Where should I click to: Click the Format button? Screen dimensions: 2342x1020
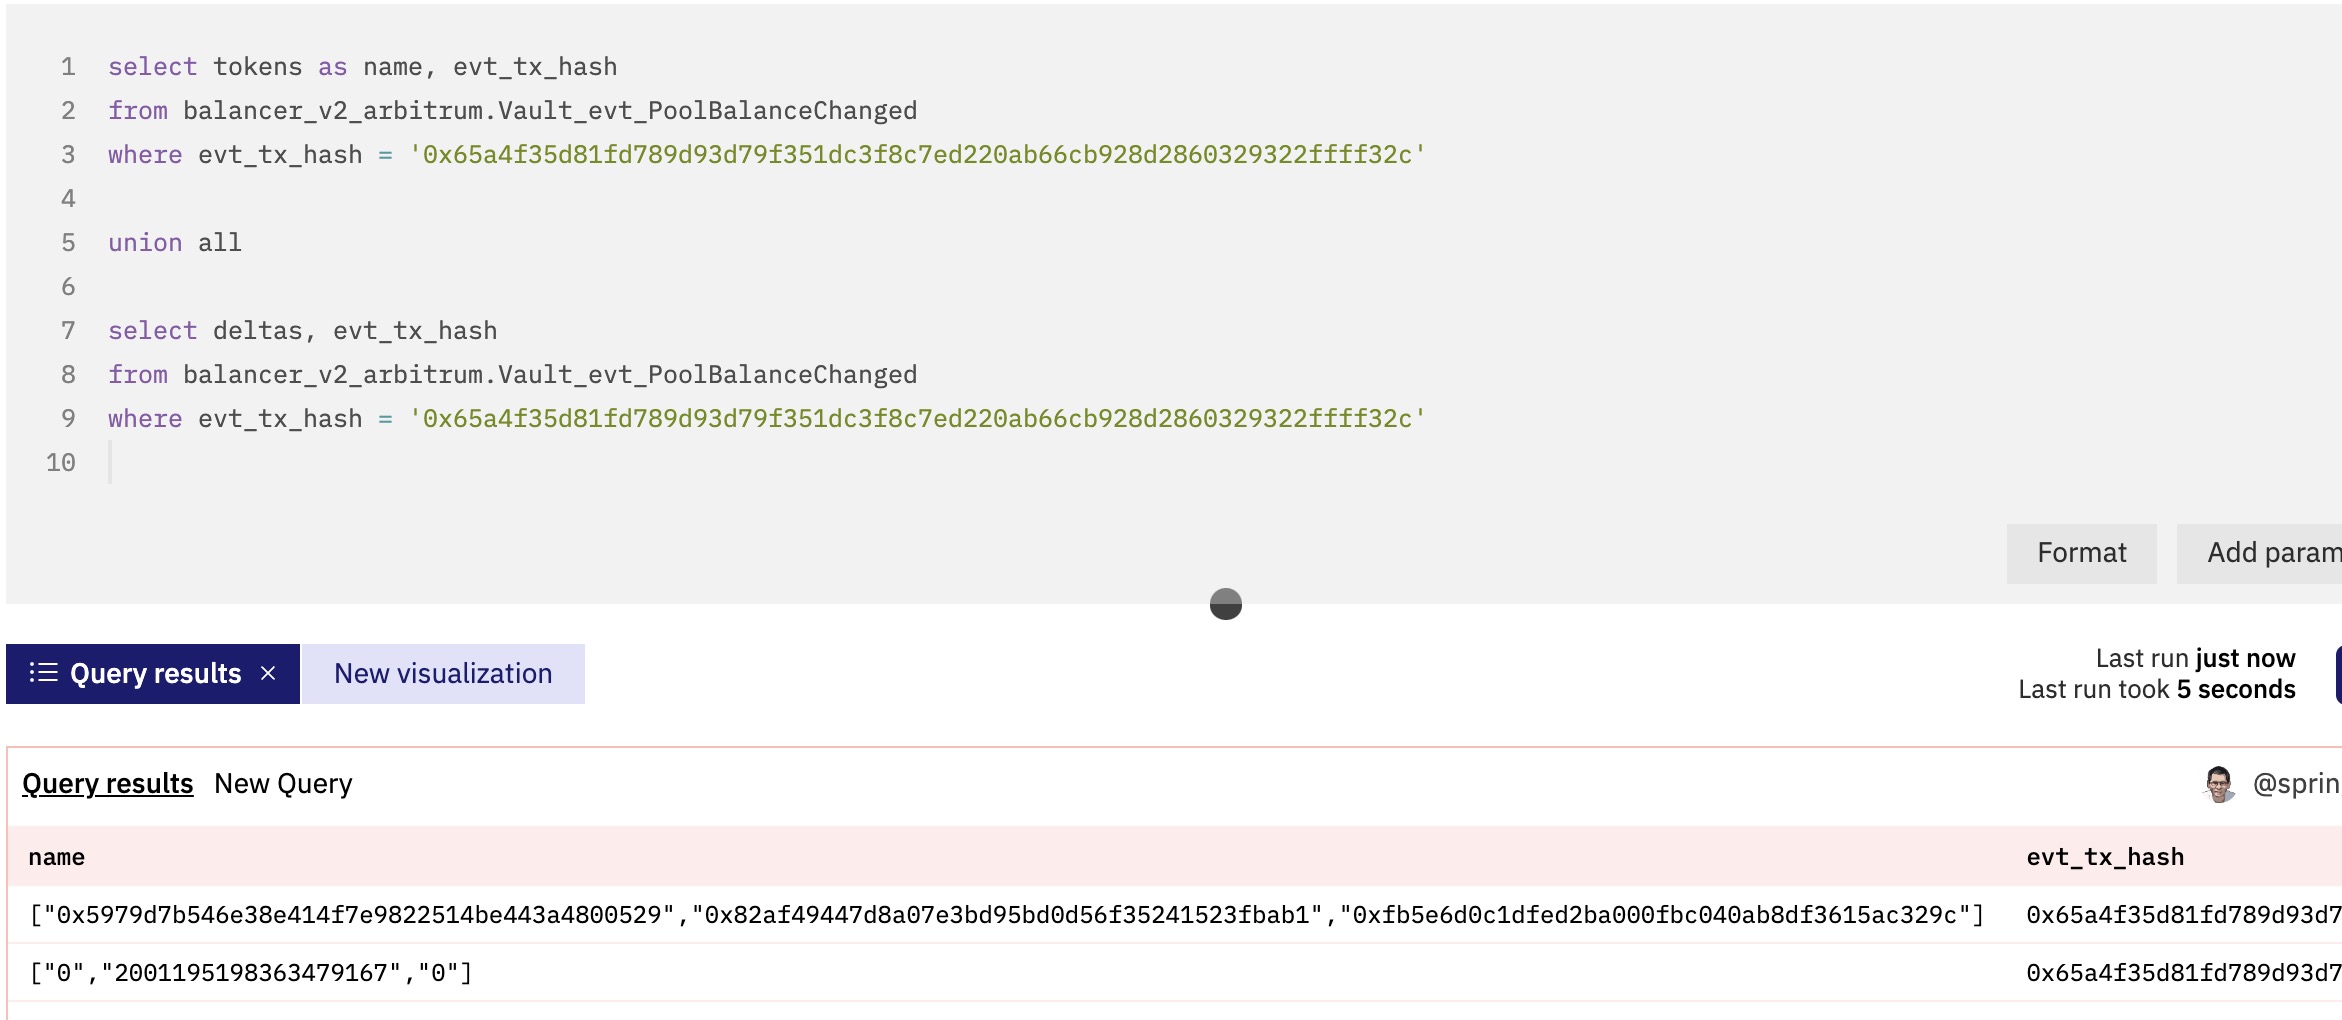[2081, 553]
